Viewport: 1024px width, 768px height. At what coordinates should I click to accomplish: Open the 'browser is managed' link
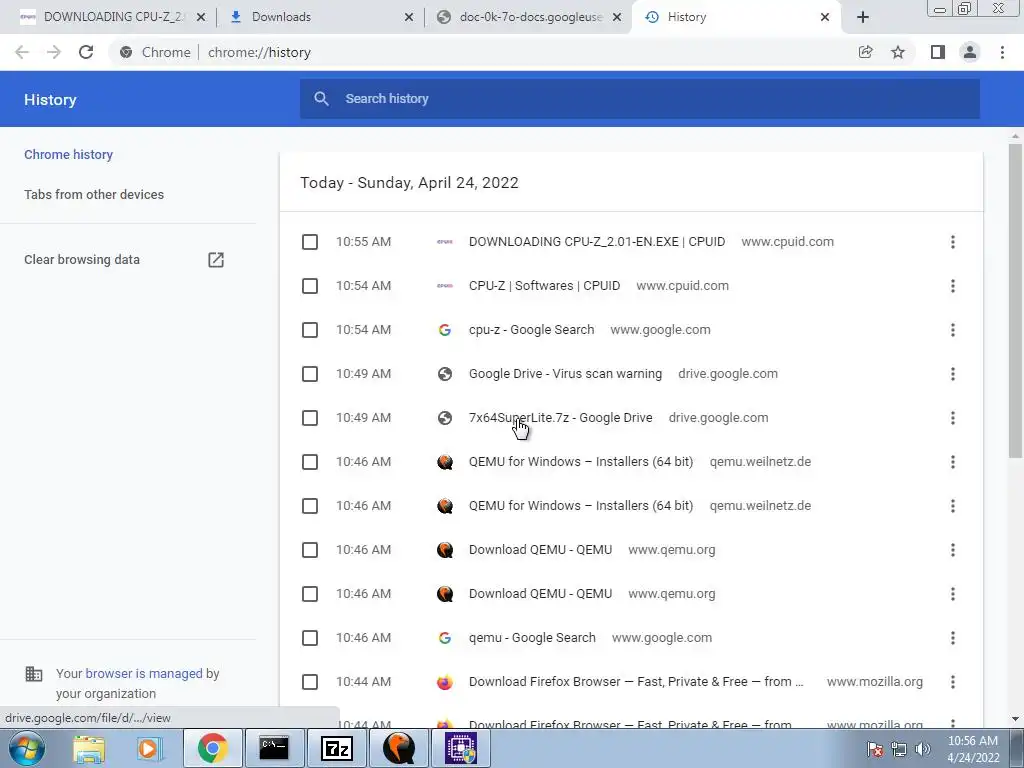click(x=144, y=673)
